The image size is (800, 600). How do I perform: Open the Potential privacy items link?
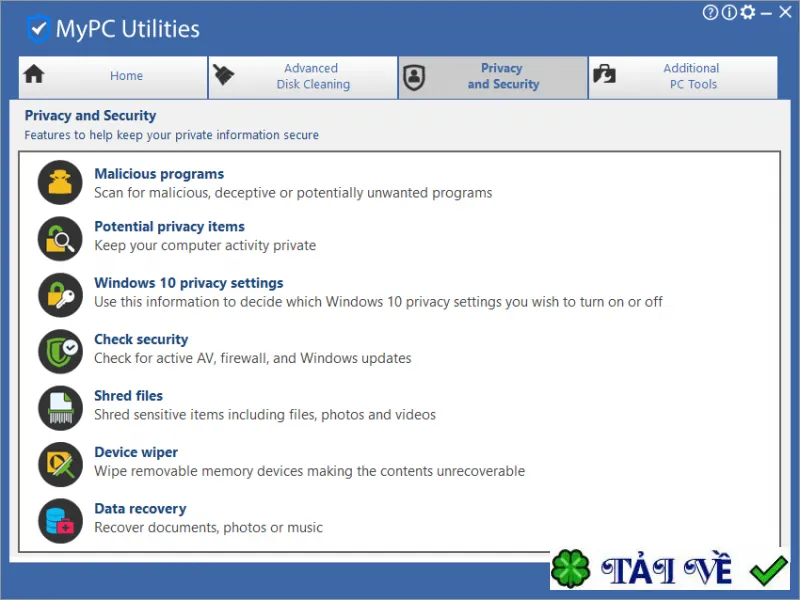[169, 227]
